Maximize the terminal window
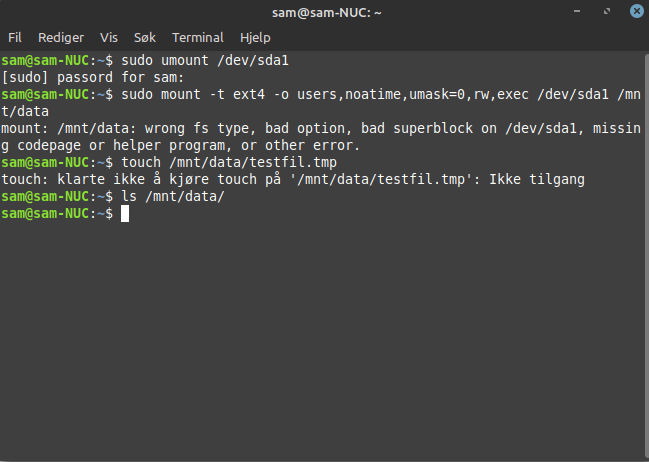Image resolution: width=649 pixels, height=462 pixels. click(x=607, y=11)
